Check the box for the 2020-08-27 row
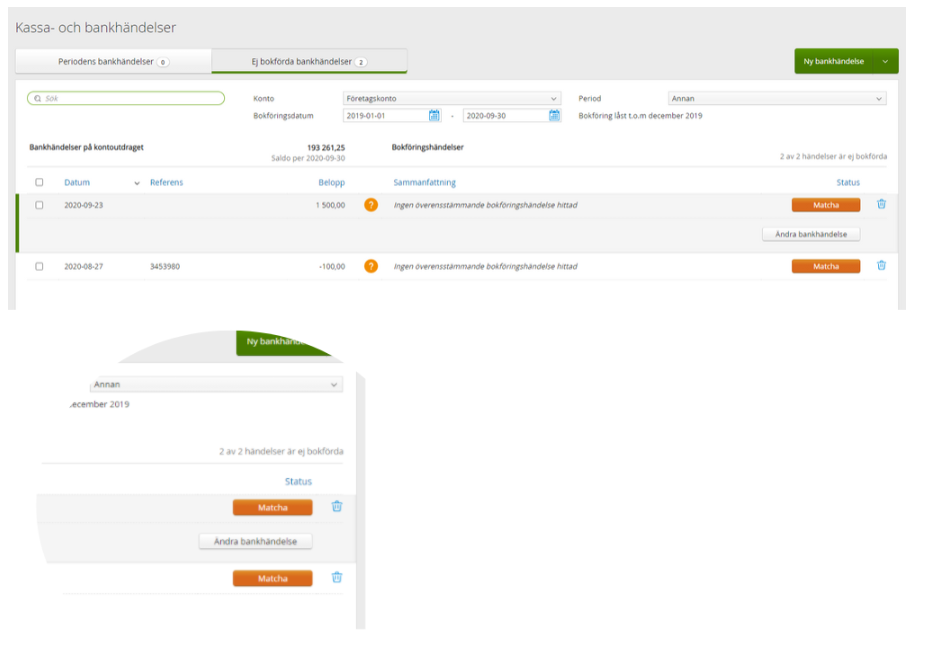934x659 pixels. [x=40, y=266]
